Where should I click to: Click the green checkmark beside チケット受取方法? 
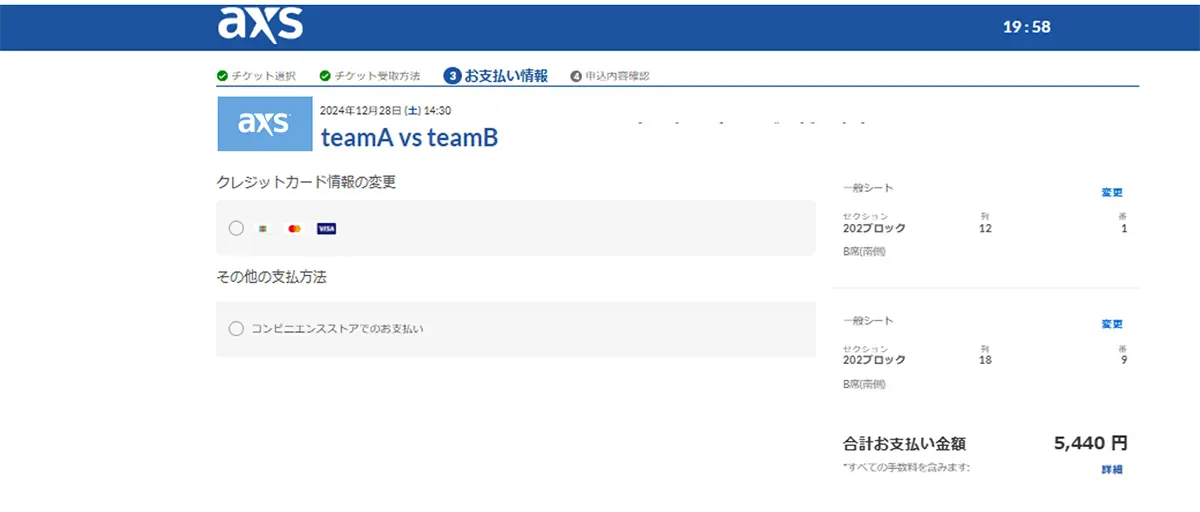click(325, 76)
